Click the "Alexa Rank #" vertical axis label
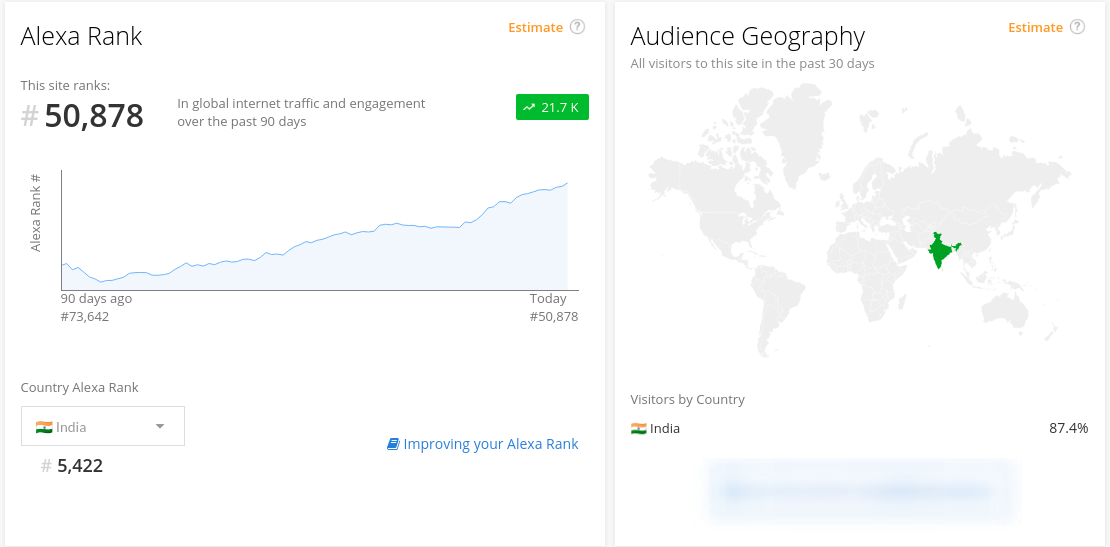Screen dimensions: 1110x547 tap(36, 211)
